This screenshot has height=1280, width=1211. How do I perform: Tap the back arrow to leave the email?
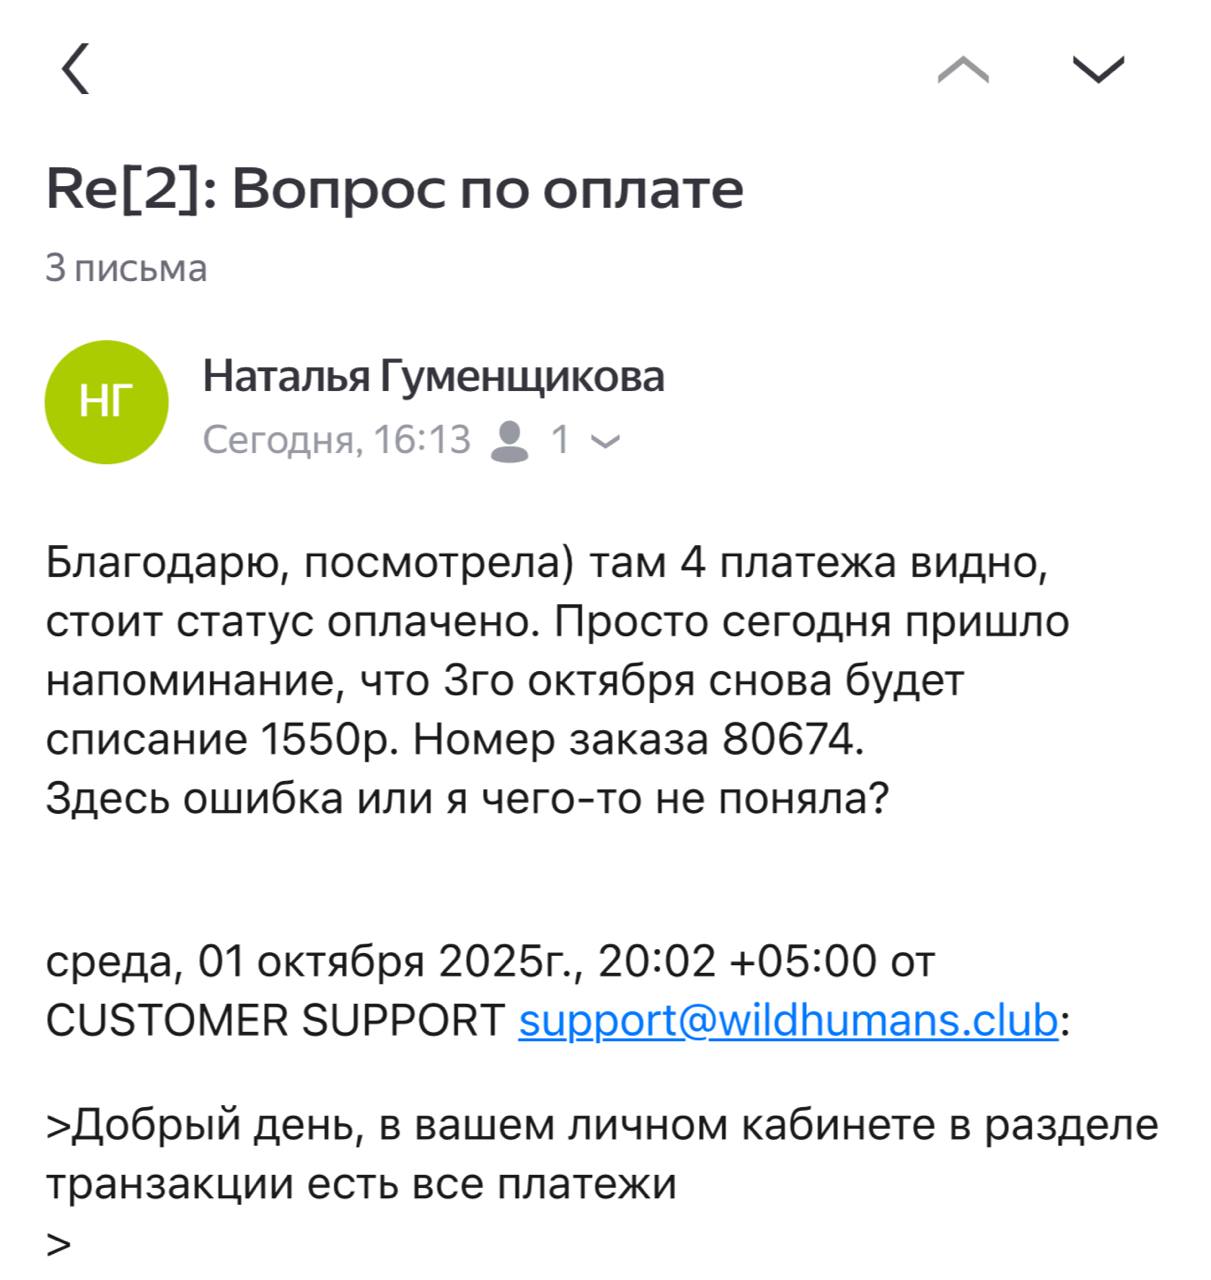[x=76, y=69]
